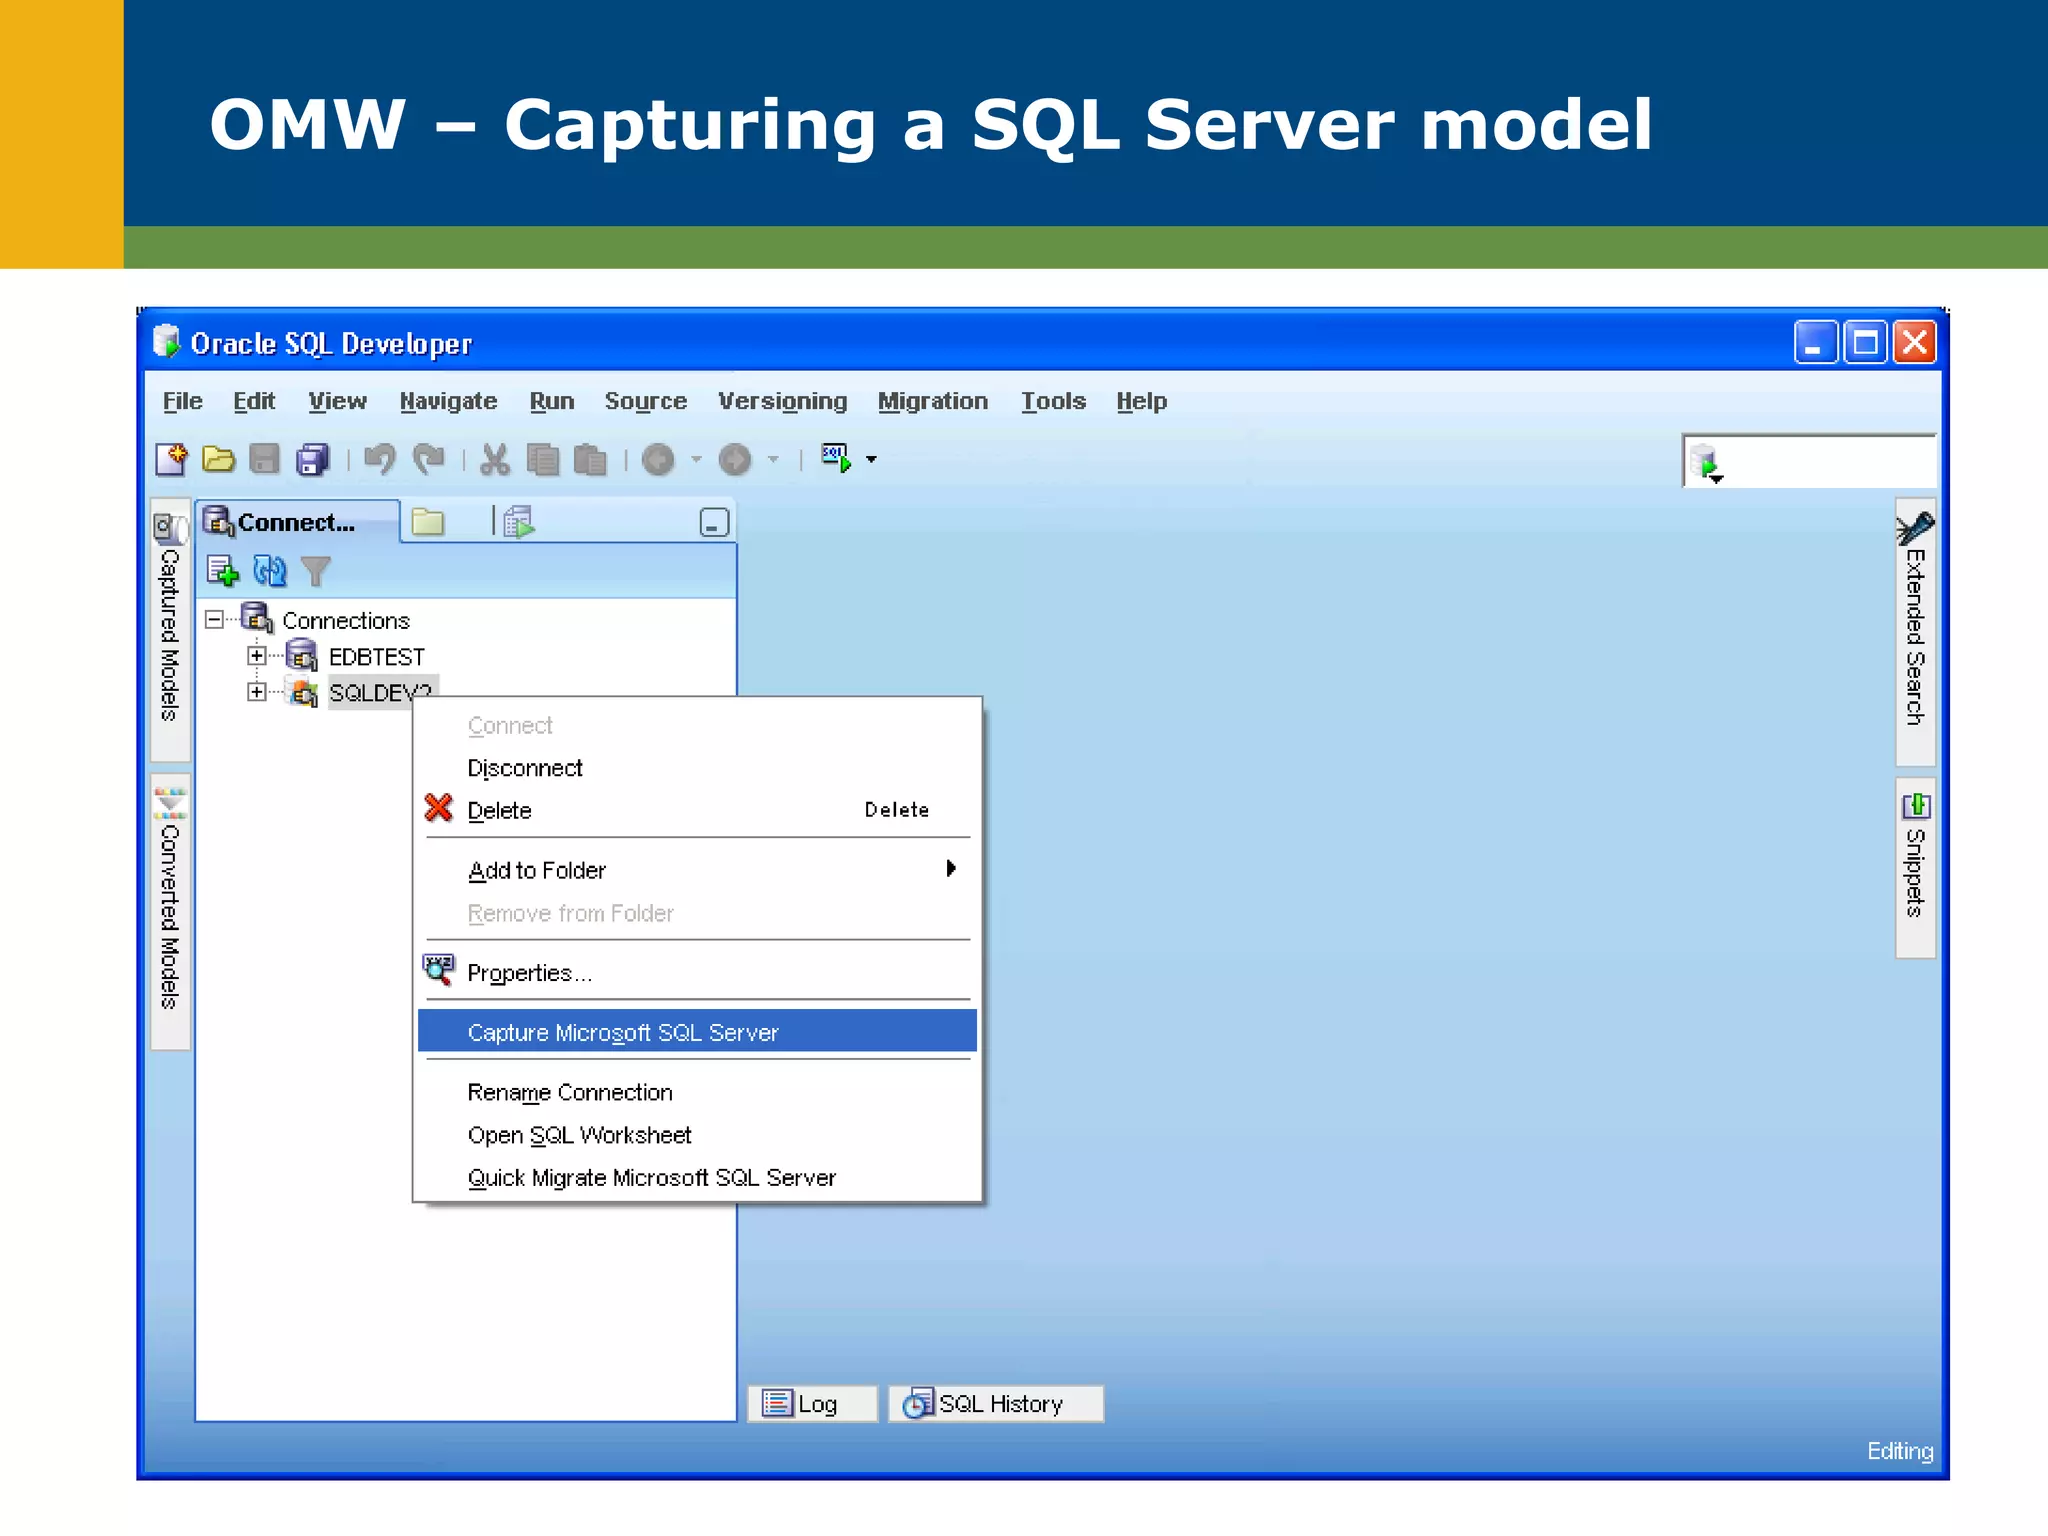
Task: Choose Quick Migrate Microsoft SQL Server
Action: coord(697,1178)
